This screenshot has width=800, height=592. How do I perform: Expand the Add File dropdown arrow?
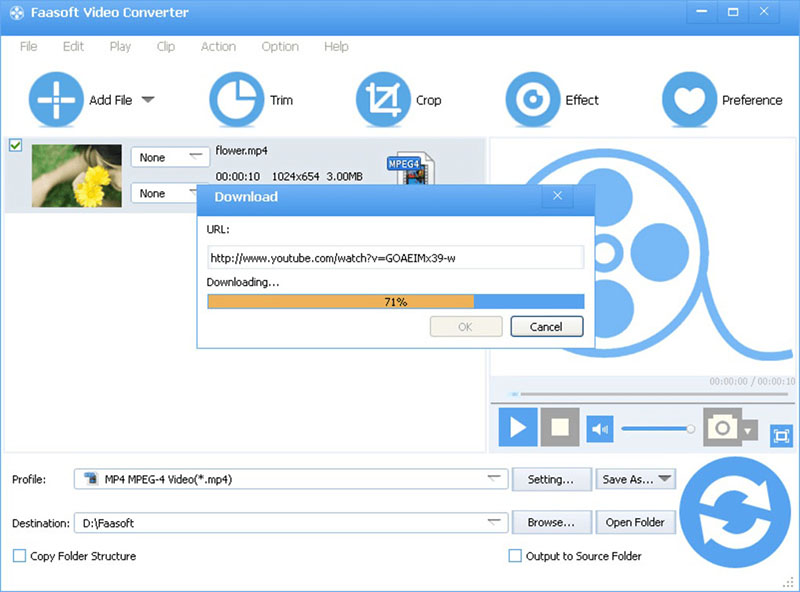click(x=148, y=100)
